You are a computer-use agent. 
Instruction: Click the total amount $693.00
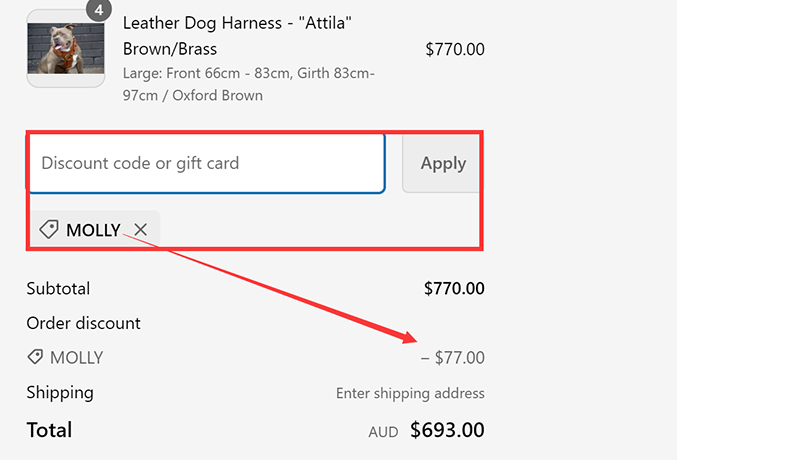tap(447, 431)
